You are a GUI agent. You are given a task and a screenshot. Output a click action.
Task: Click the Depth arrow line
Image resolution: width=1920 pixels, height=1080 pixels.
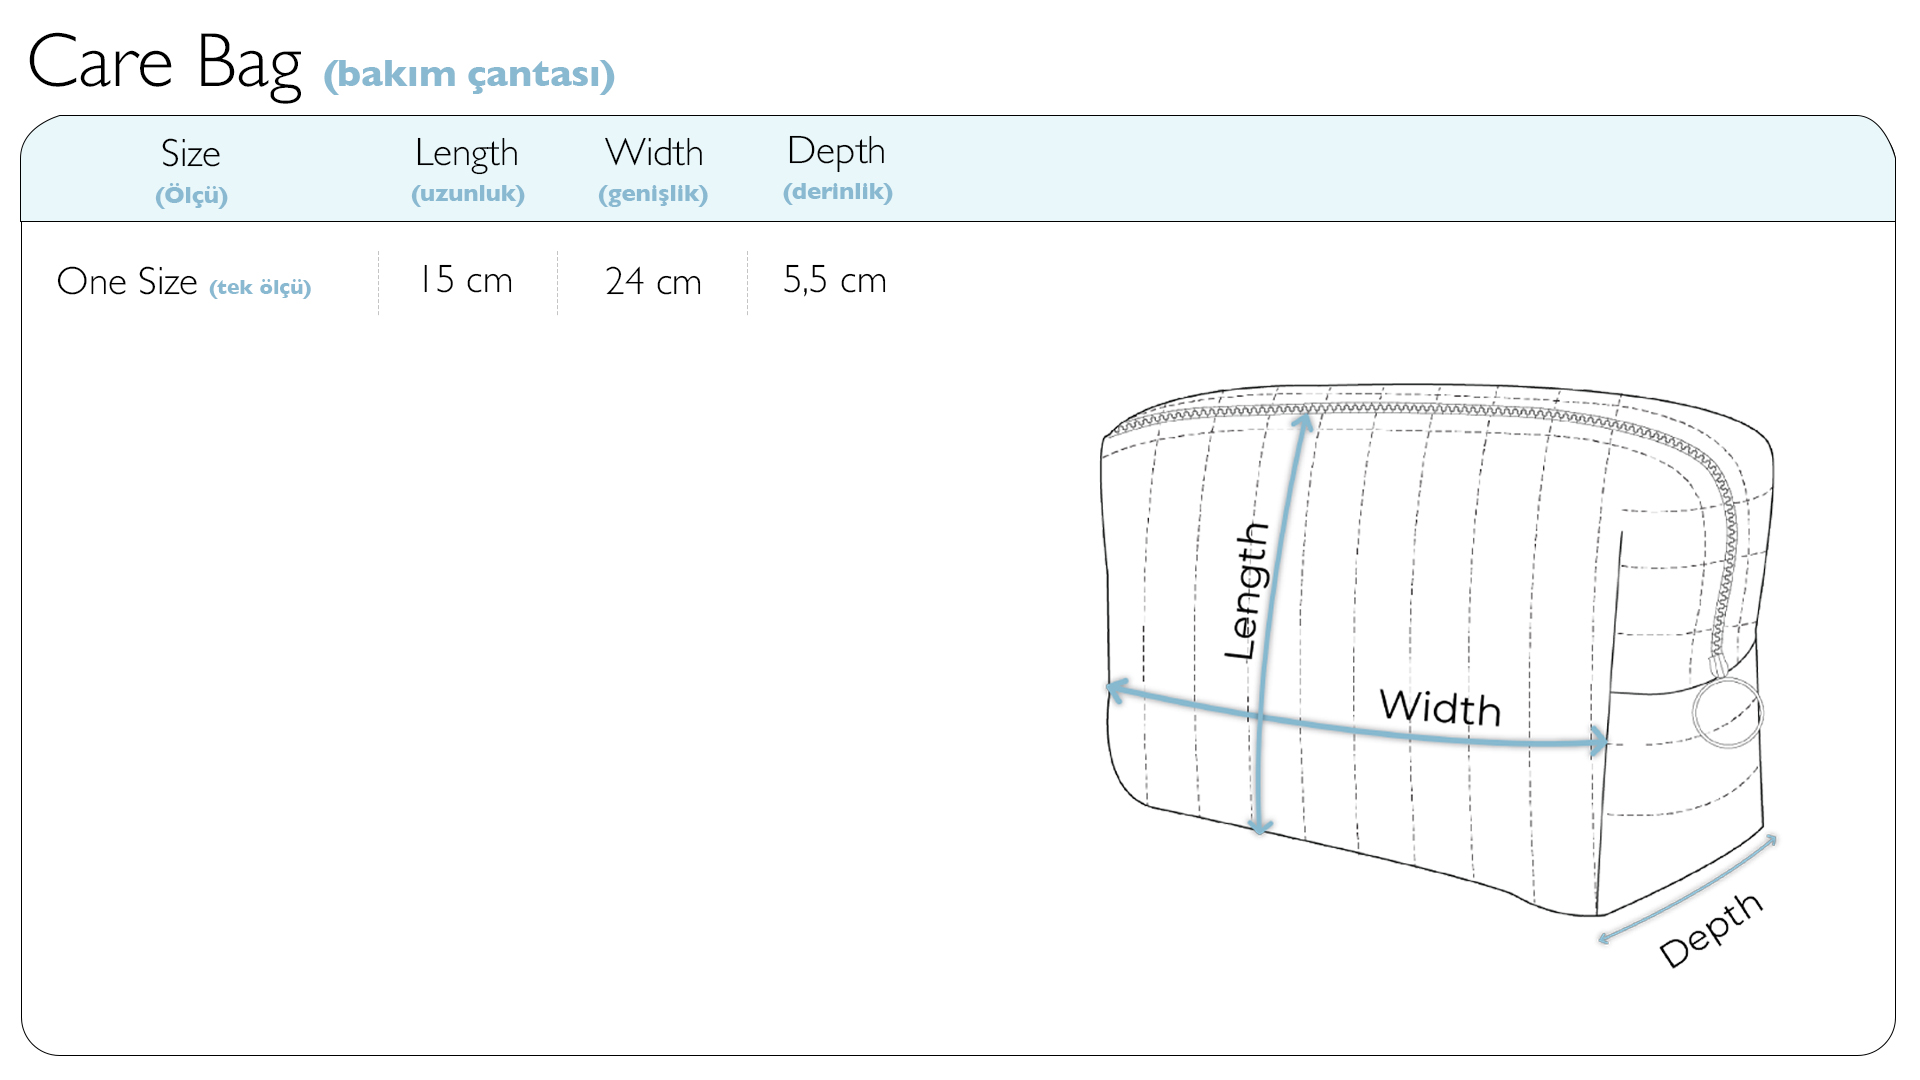coord(1687,888)
